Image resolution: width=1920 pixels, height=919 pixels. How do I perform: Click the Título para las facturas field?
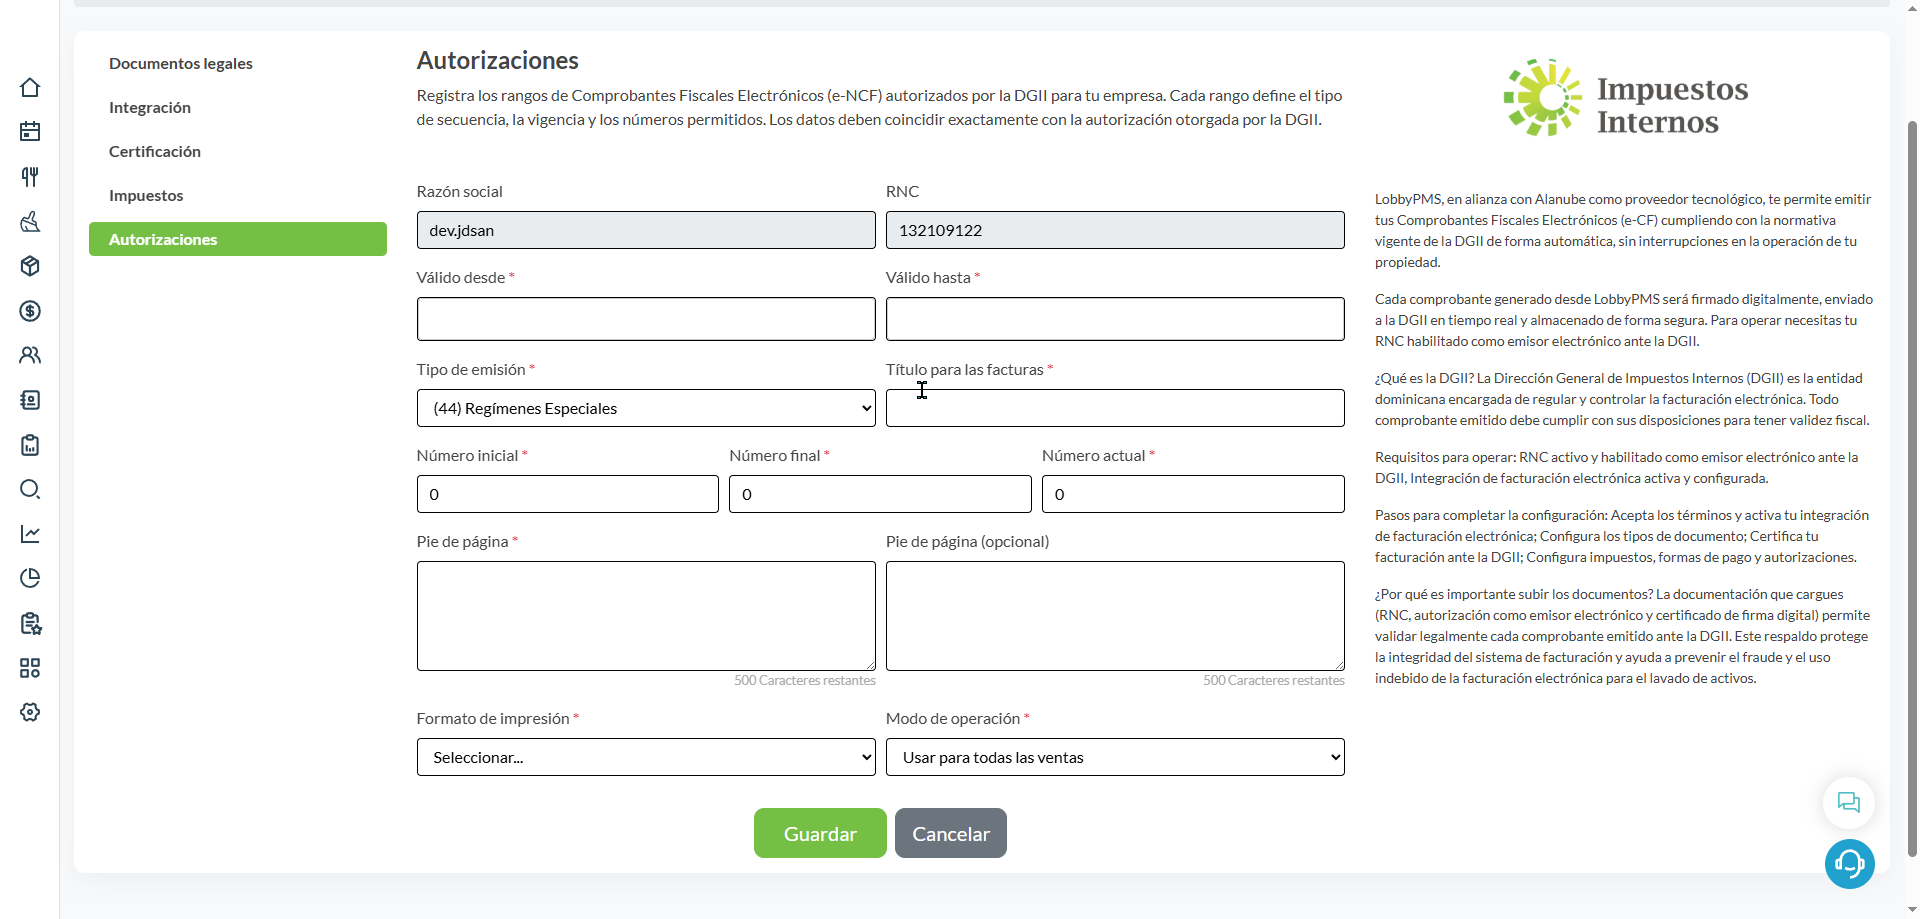pos(1115,408)
